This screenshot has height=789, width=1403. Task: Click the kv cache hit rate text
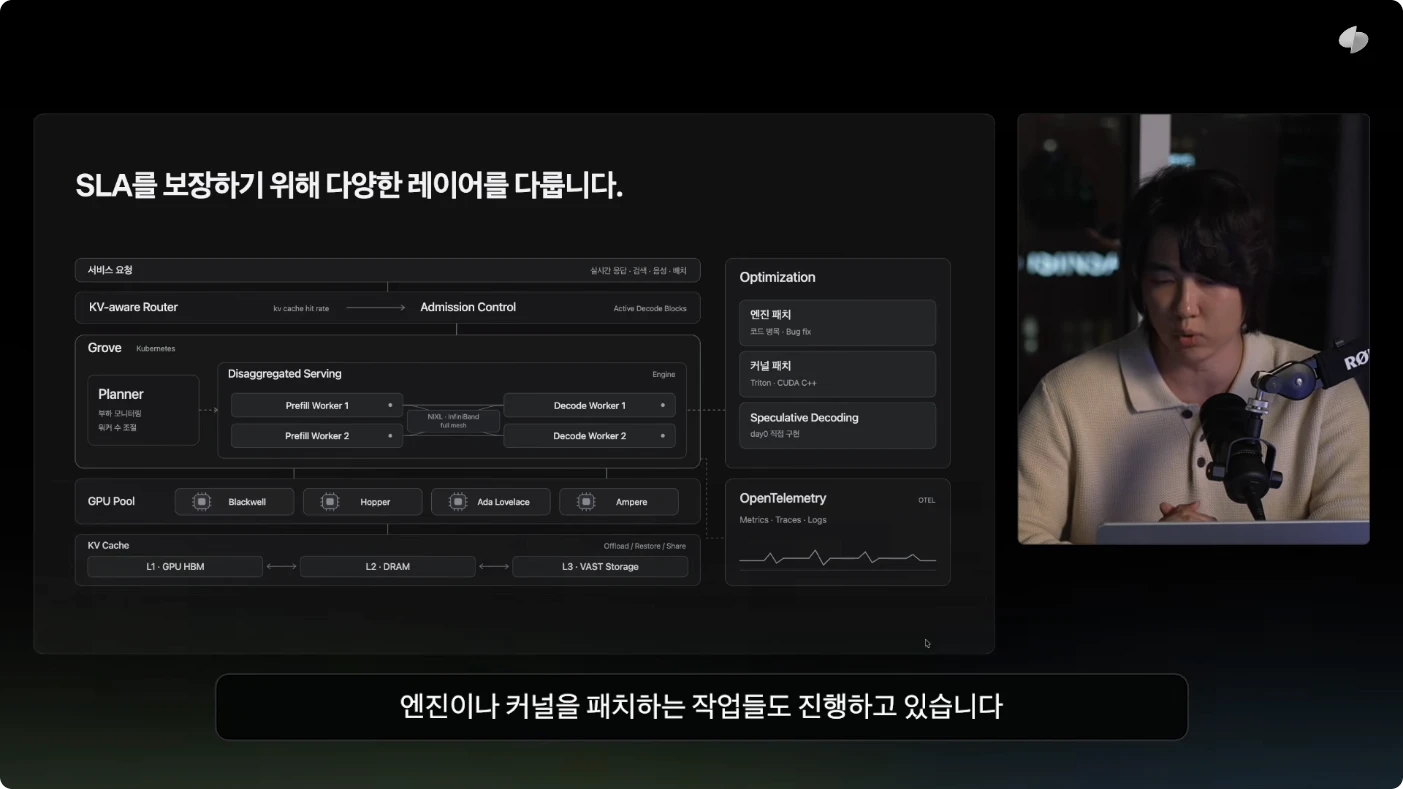pos(301,309)
